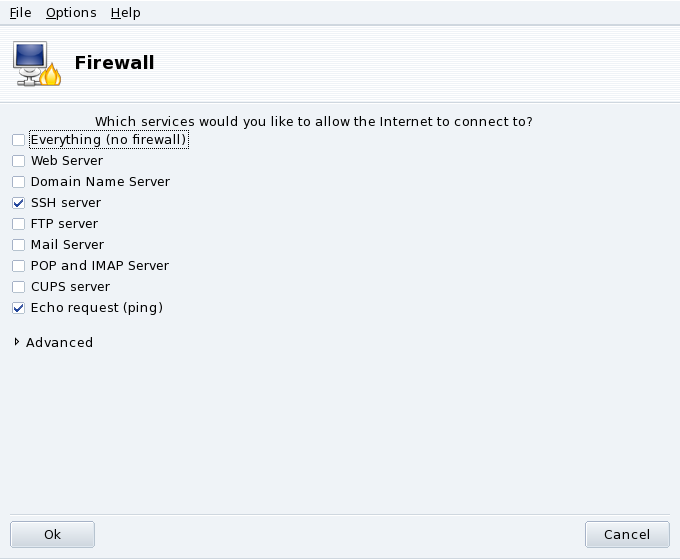Disable Echo request (ping) checkbox
The image size is (680, 560).
coord(18,308)
